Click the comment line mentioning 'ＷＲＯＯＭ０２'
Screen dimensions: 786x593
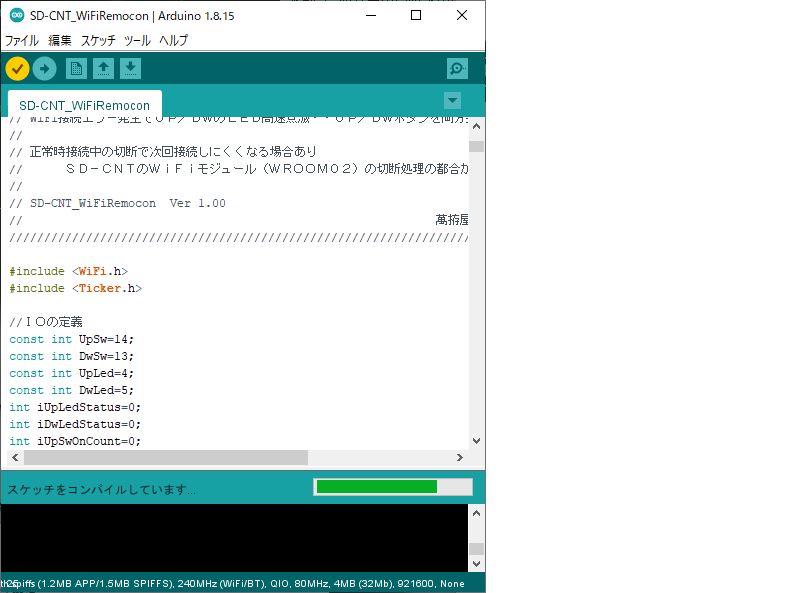coord(239,169)
